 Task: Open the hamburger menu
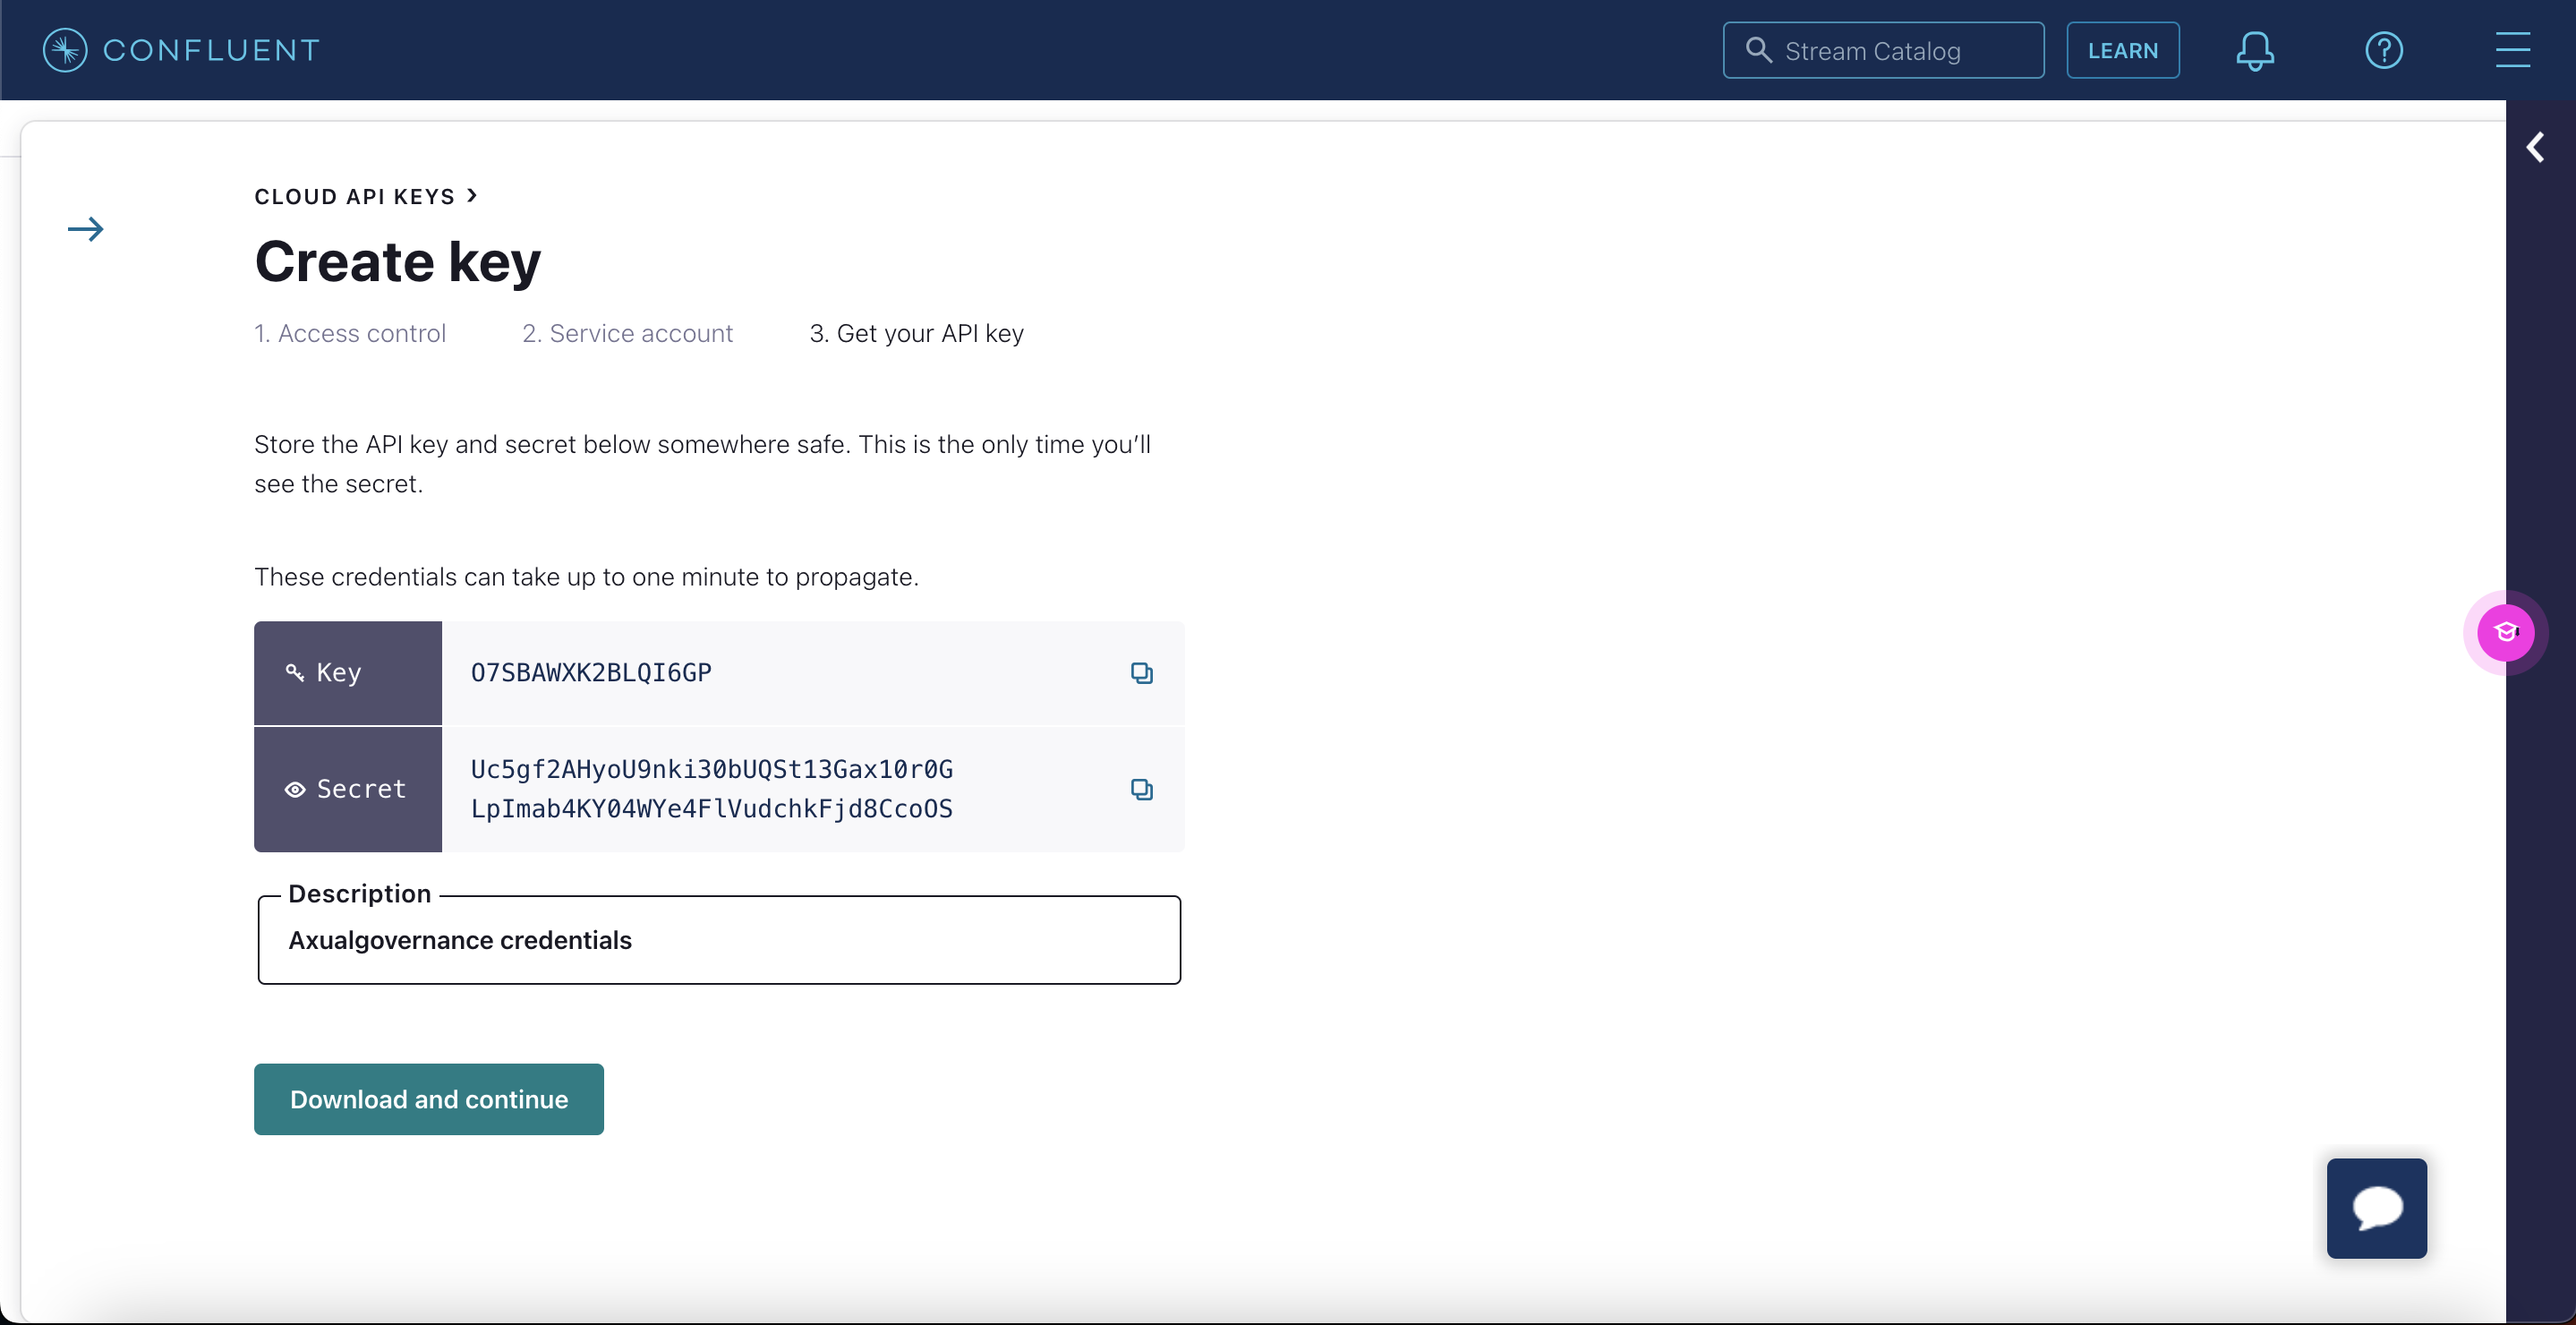pos(2512,50)
